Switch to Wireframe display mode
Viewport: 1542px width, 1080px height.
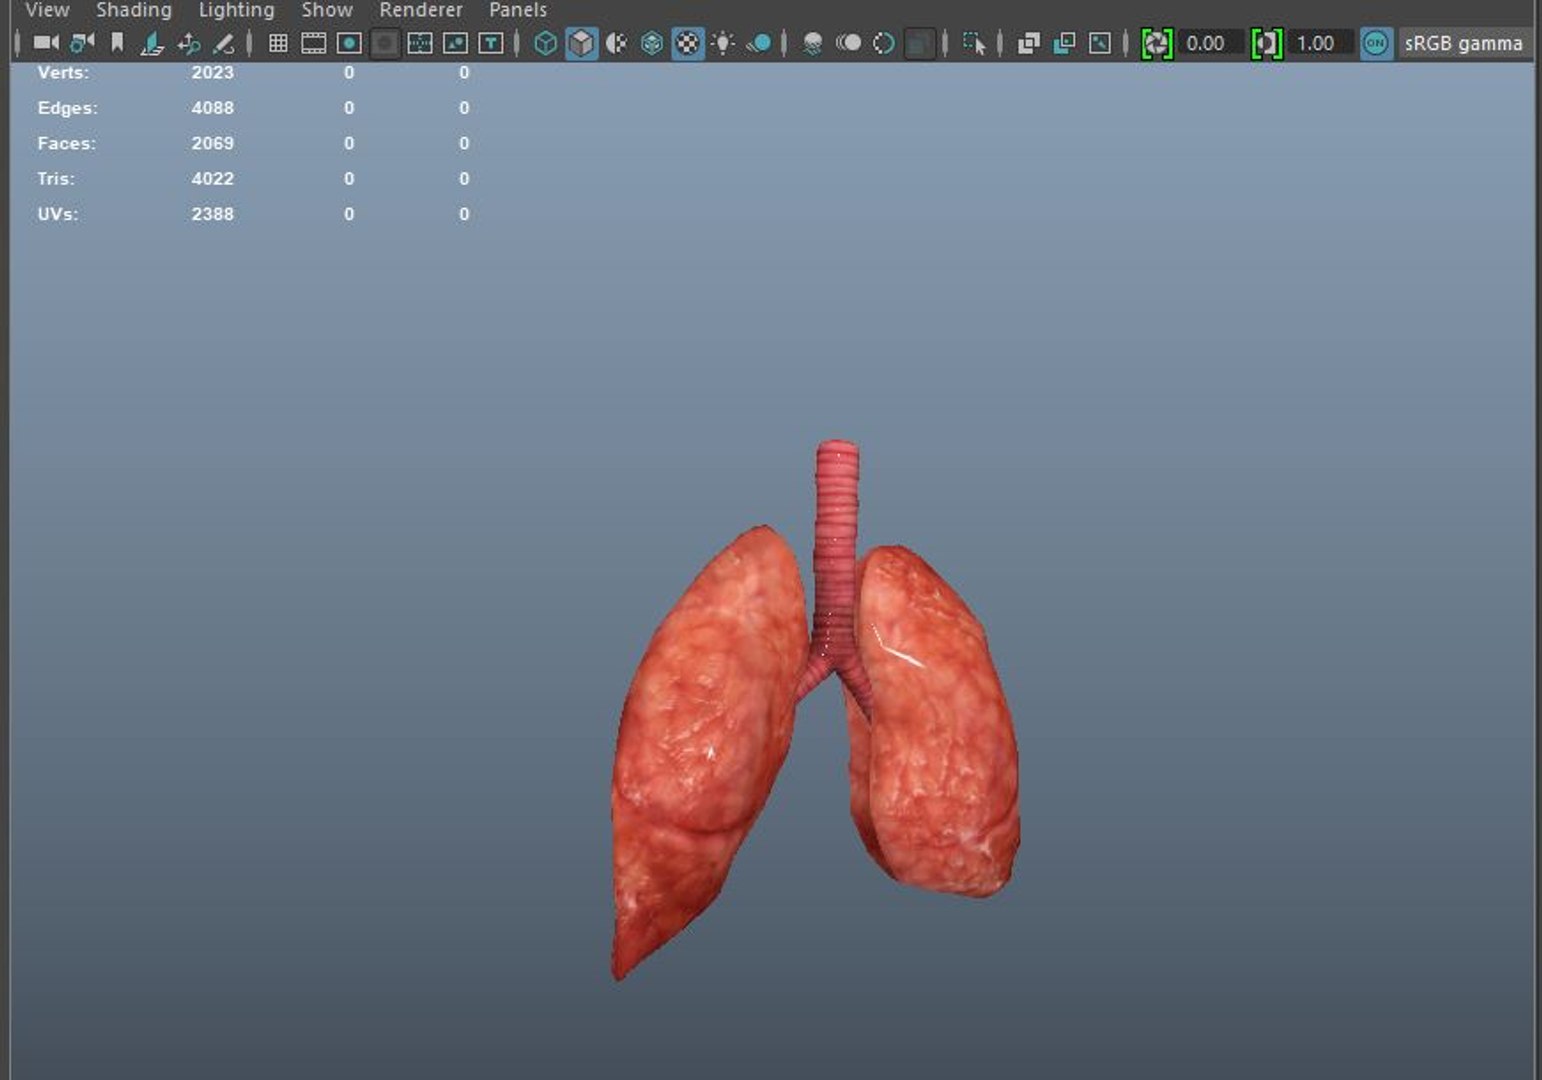point(545,43)
